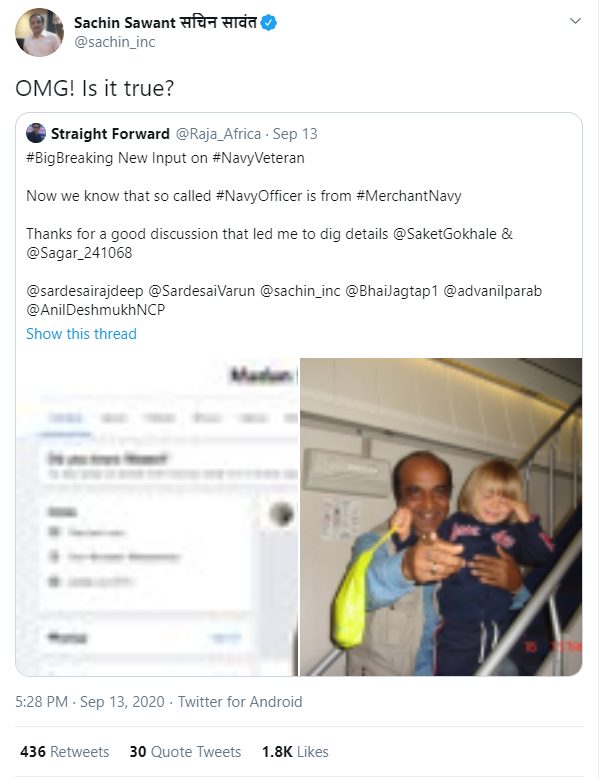602x779 pixels.
Task: Open the #BigBreaking hashtag
Action: (x=70, y=158)
